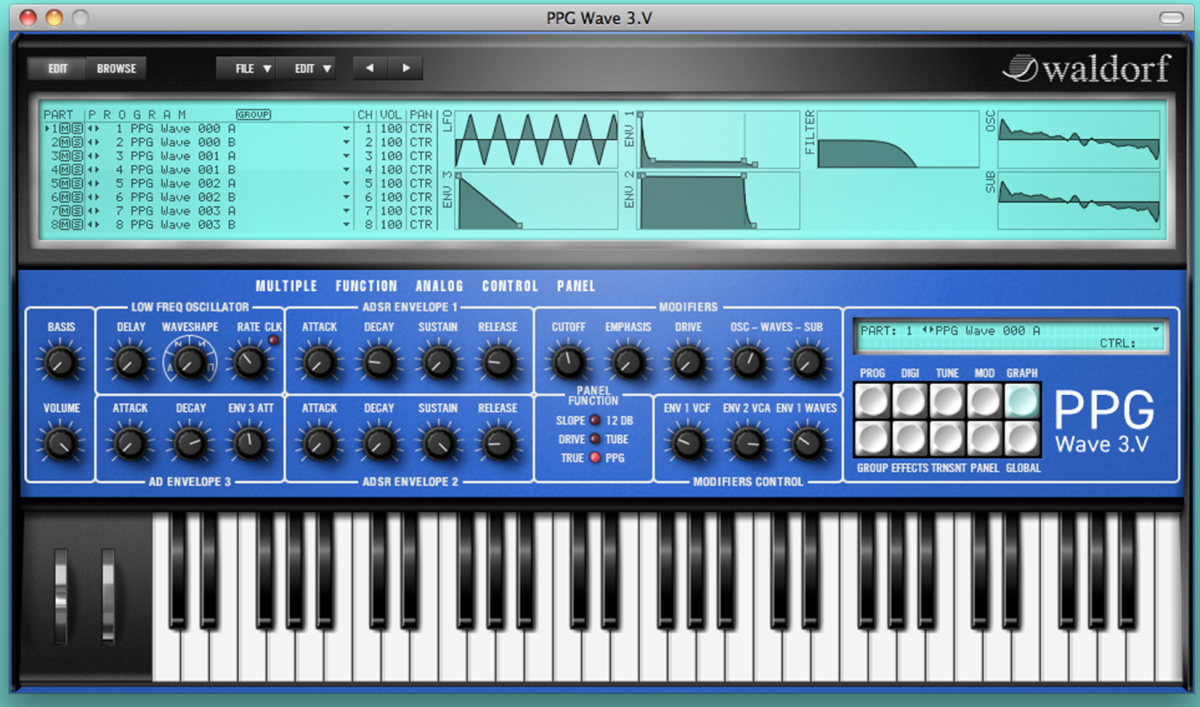This screenshot has height=707, width=1200.
Task: Select the MOD matrix button
Action: pyautogui.click(x=984, y=400)
